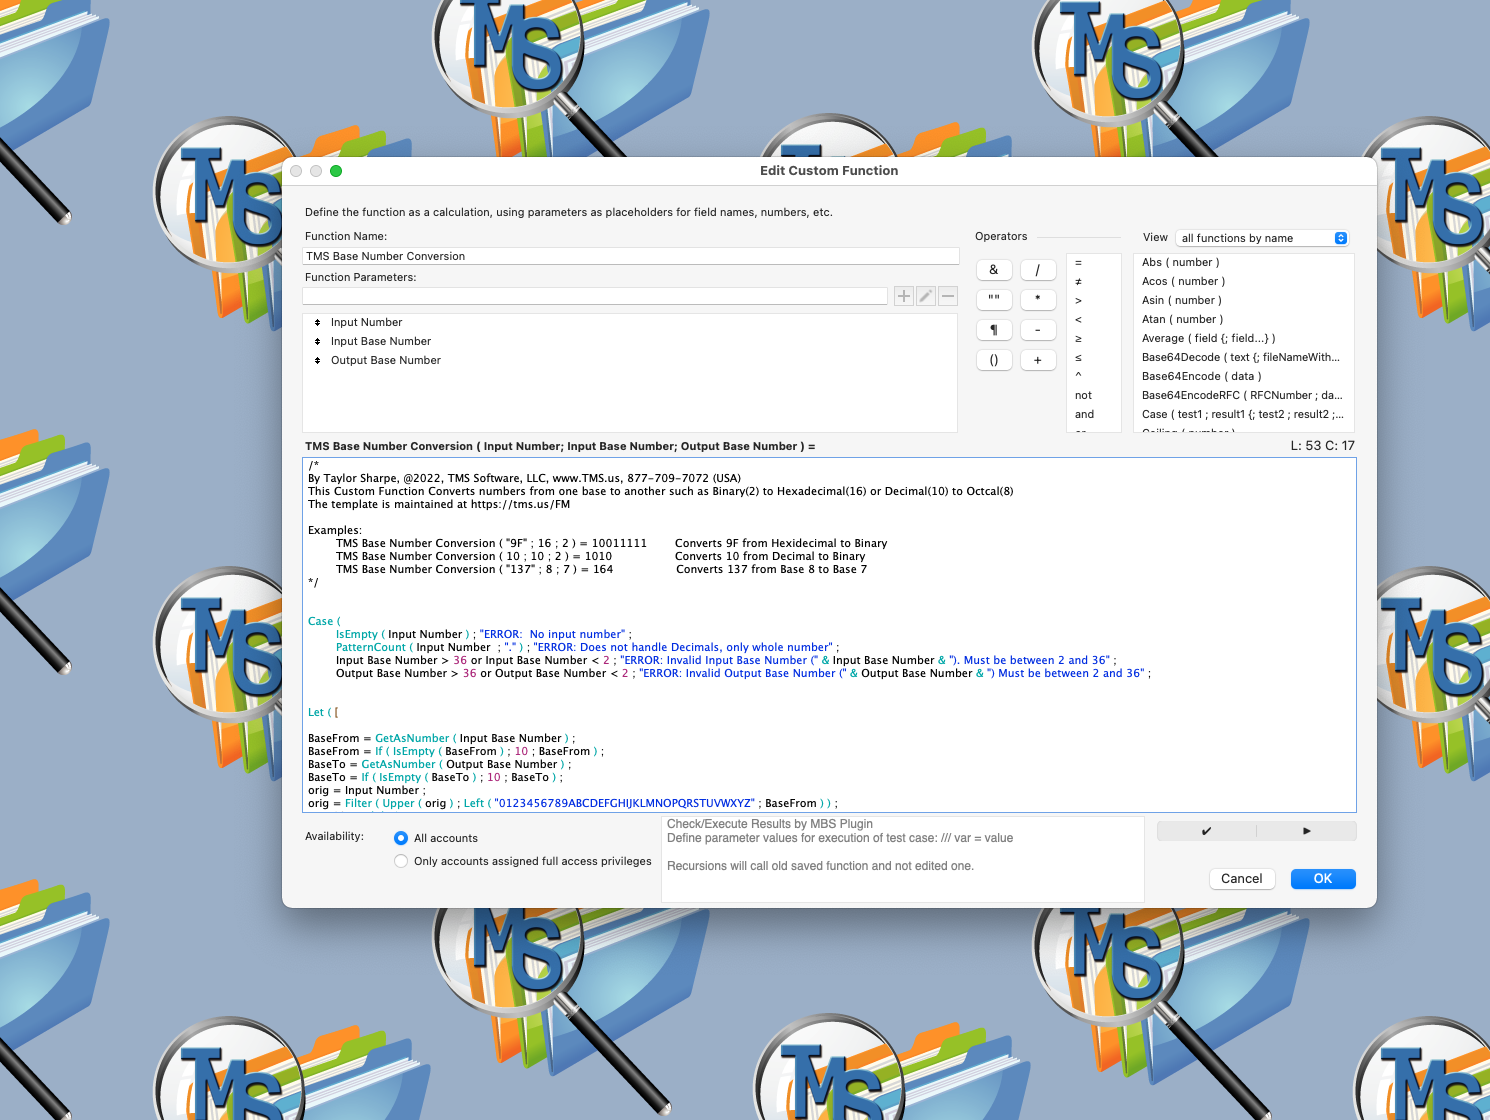Click the MBS Plugin results text area
The height and width of the screenshot is (1120, 1490).
point(903,859)
